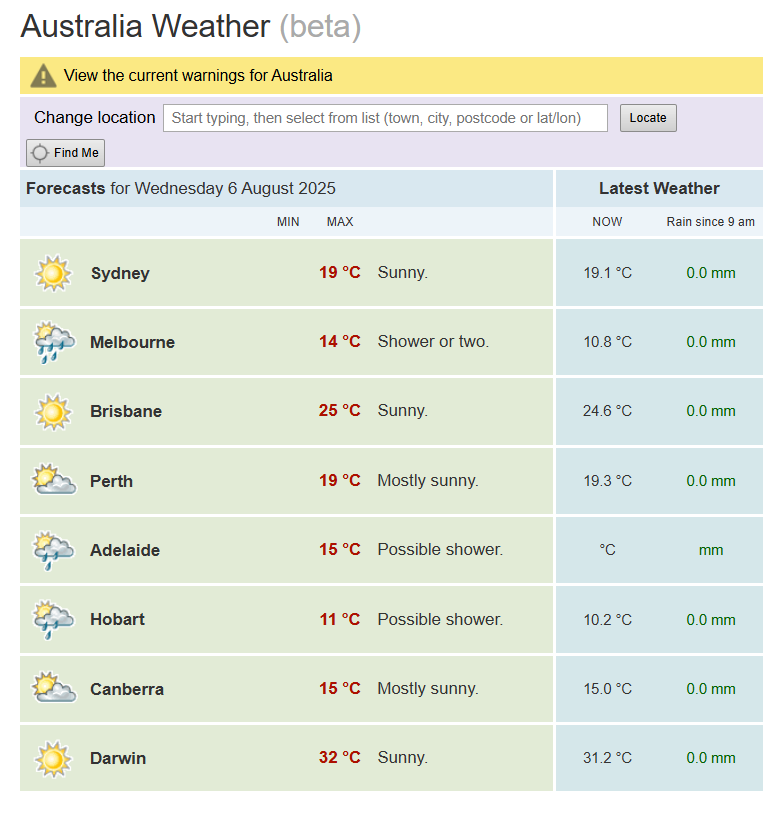Click the sun icon beside Brisbane
The width and height of the screenshot is (766, 813).
53,411
